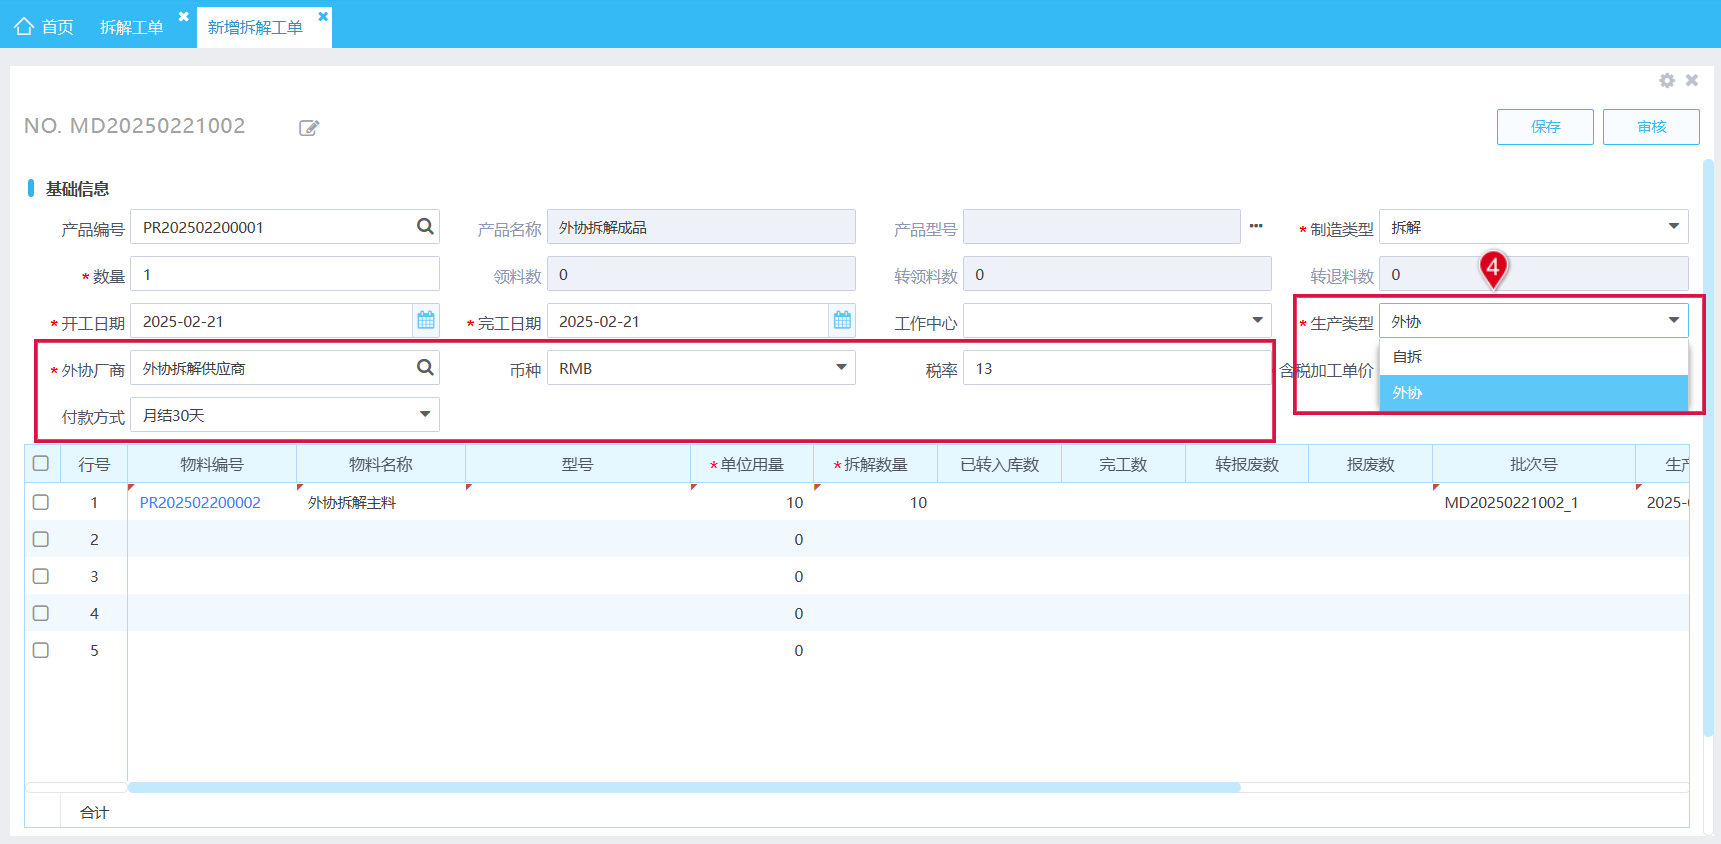
Task: Click the vertical page scrollbar
Action: pos(1709,447)
